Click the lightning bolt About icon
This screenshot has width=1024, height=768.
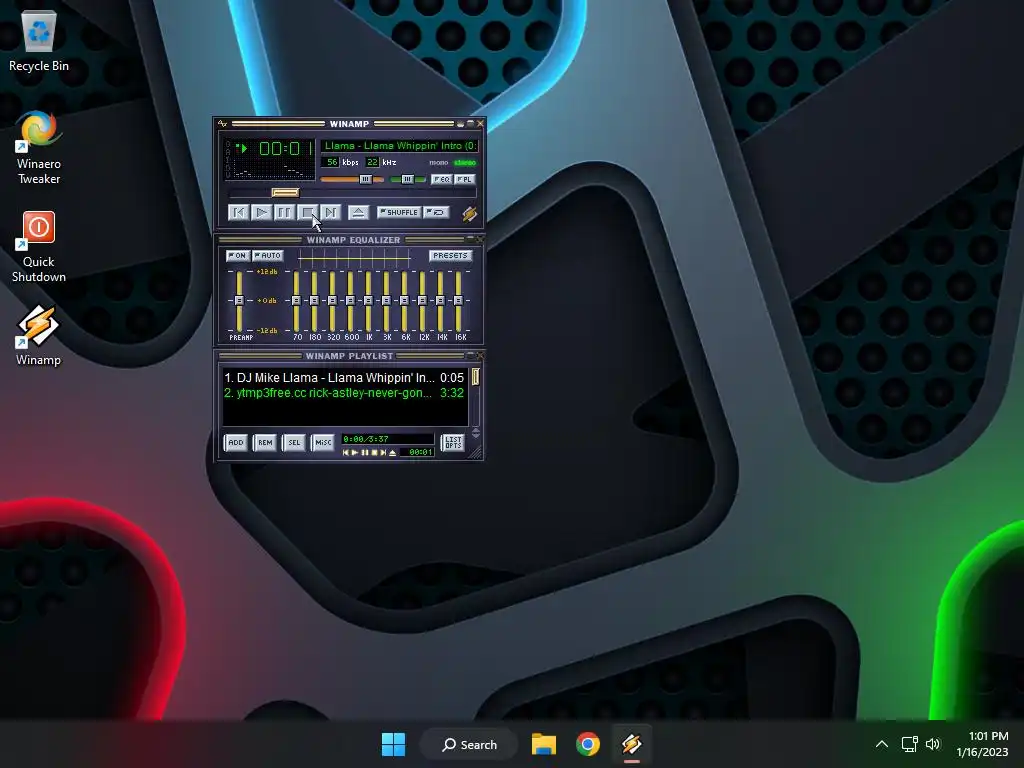tap(470, 214)
